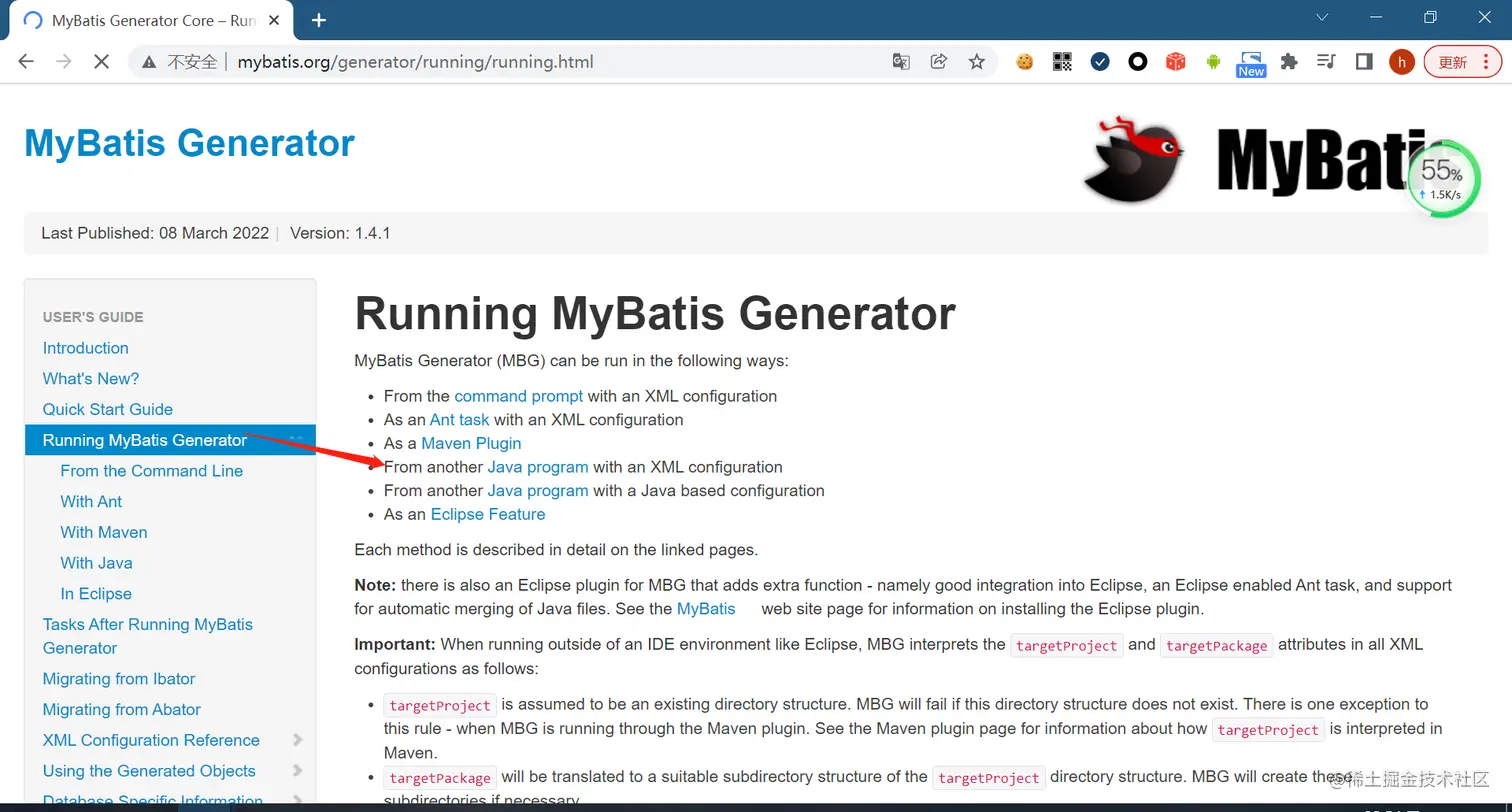Image resolution: width=1512 pixels, height=812 pixels.
Task: Click the extension icon labeled New
Action: [1251, 64]
